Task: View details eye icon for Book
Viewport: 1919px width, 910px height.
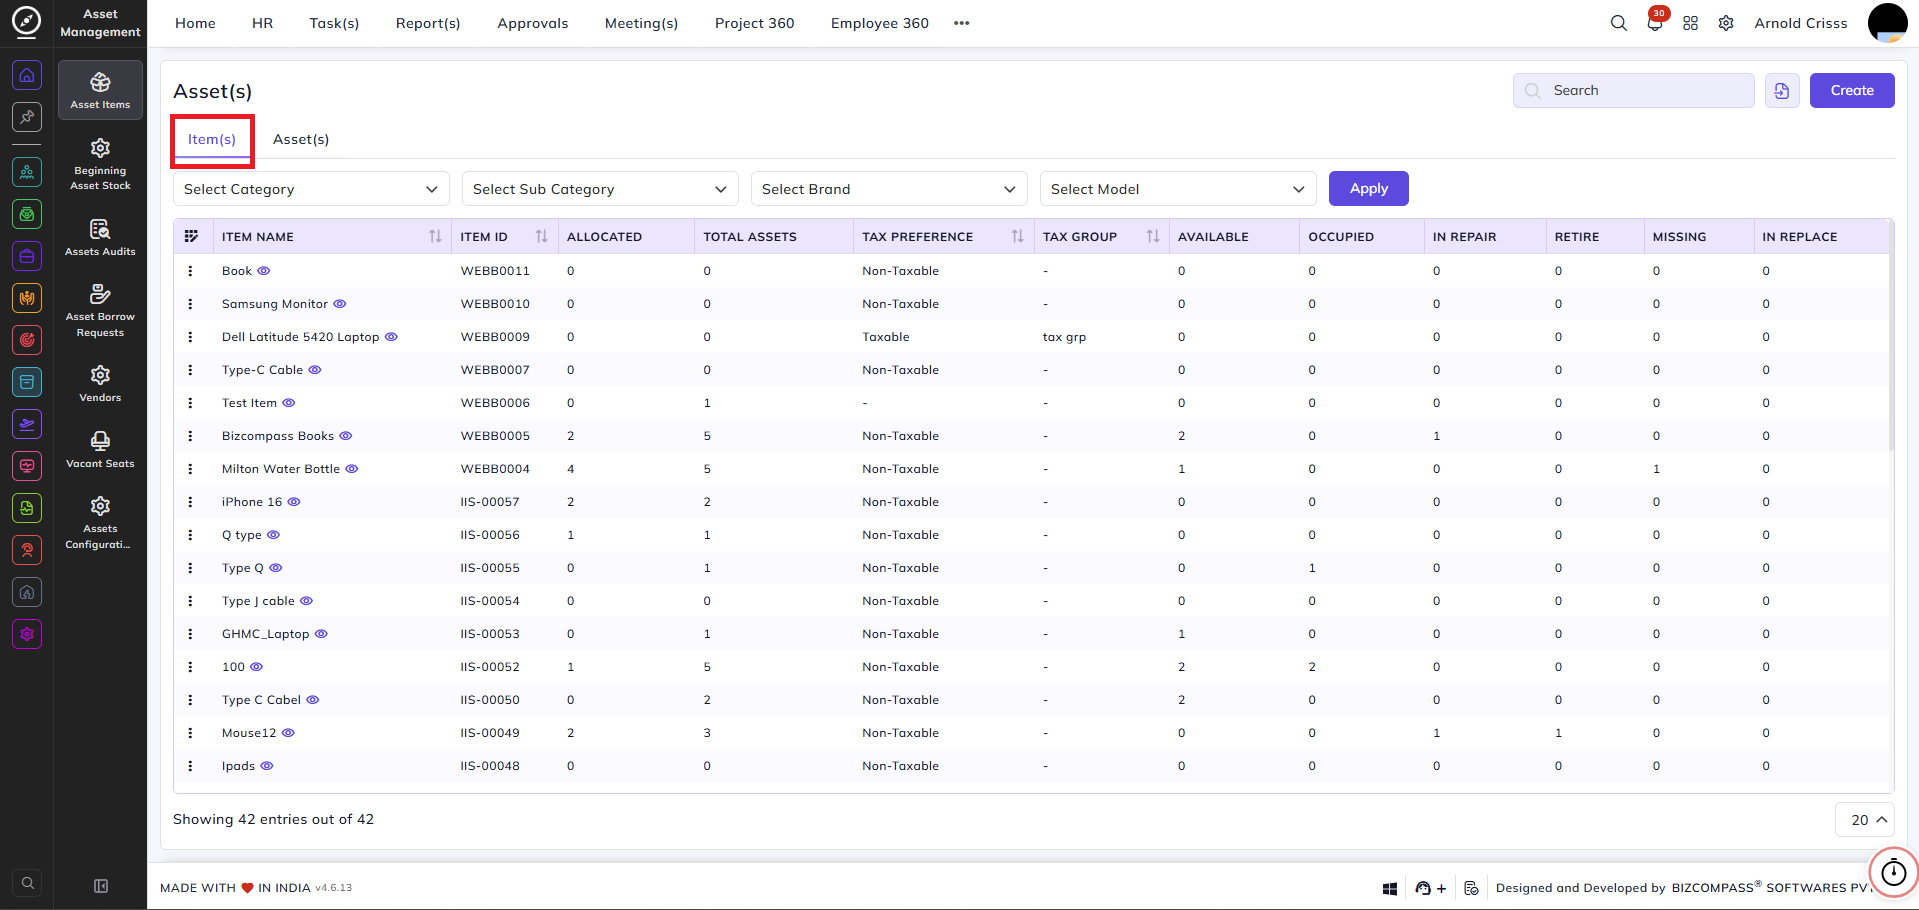Action: (264, 271)
